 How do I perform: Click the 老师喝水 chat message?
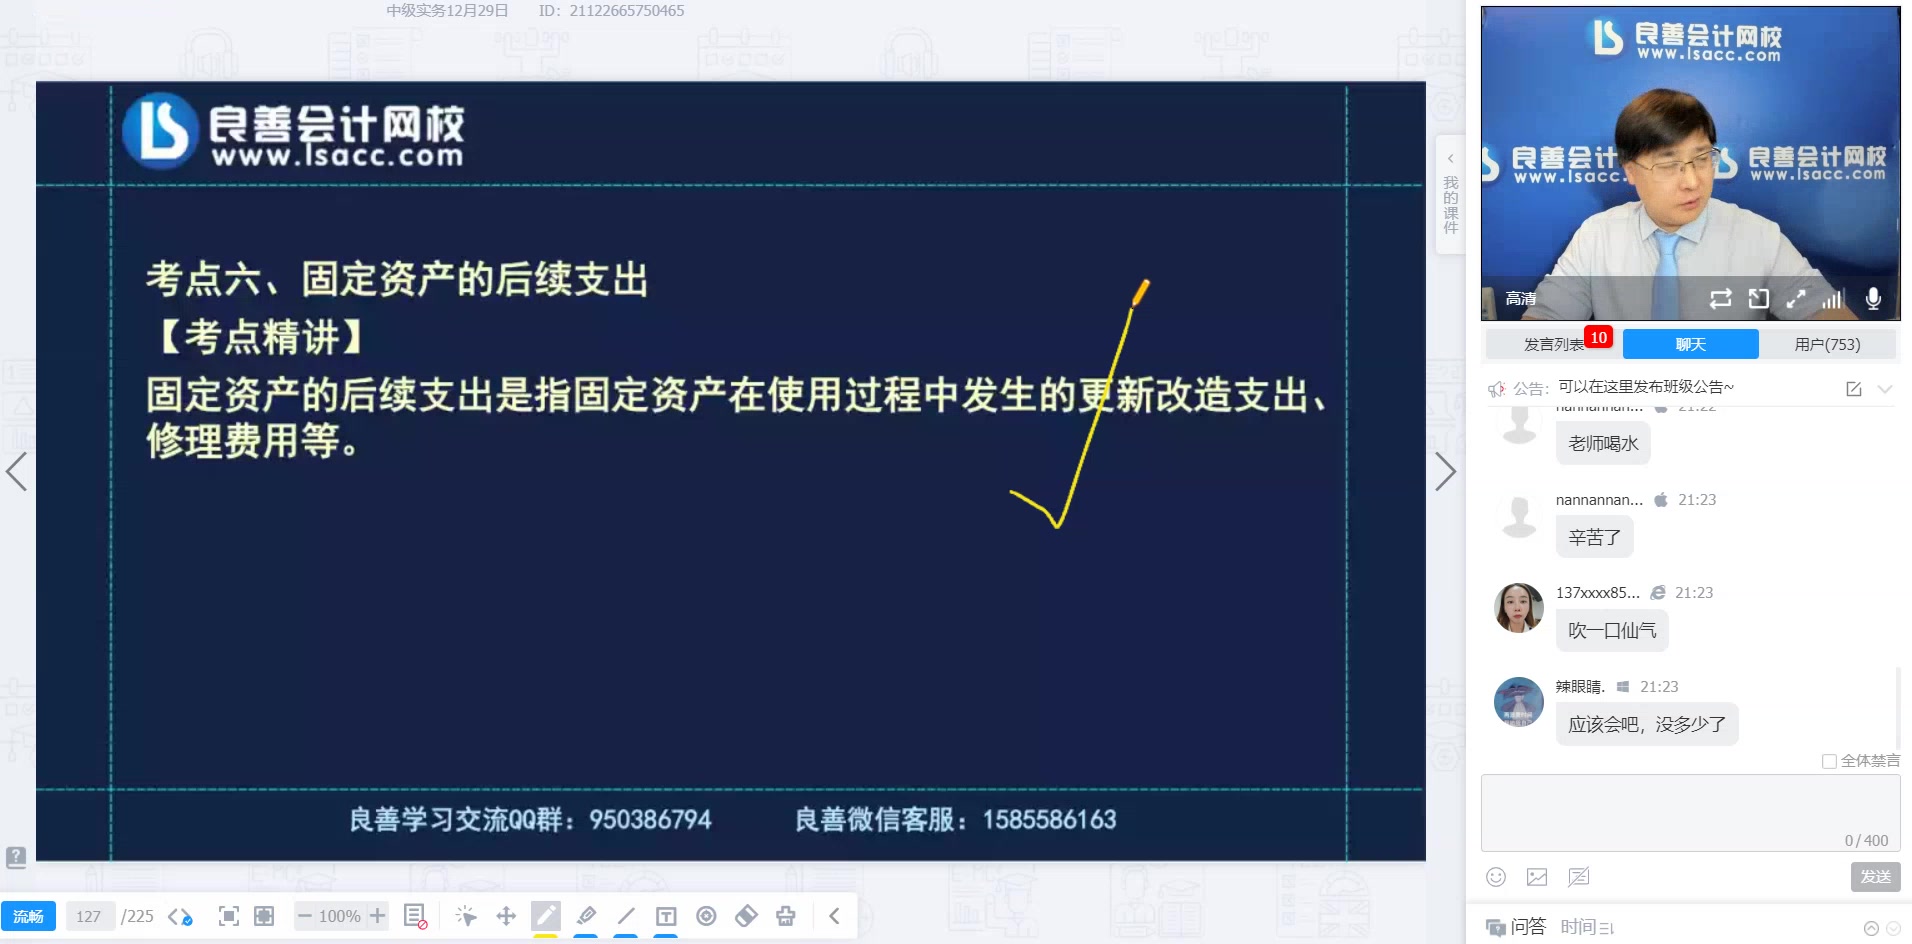click(x=1603, y=443)
